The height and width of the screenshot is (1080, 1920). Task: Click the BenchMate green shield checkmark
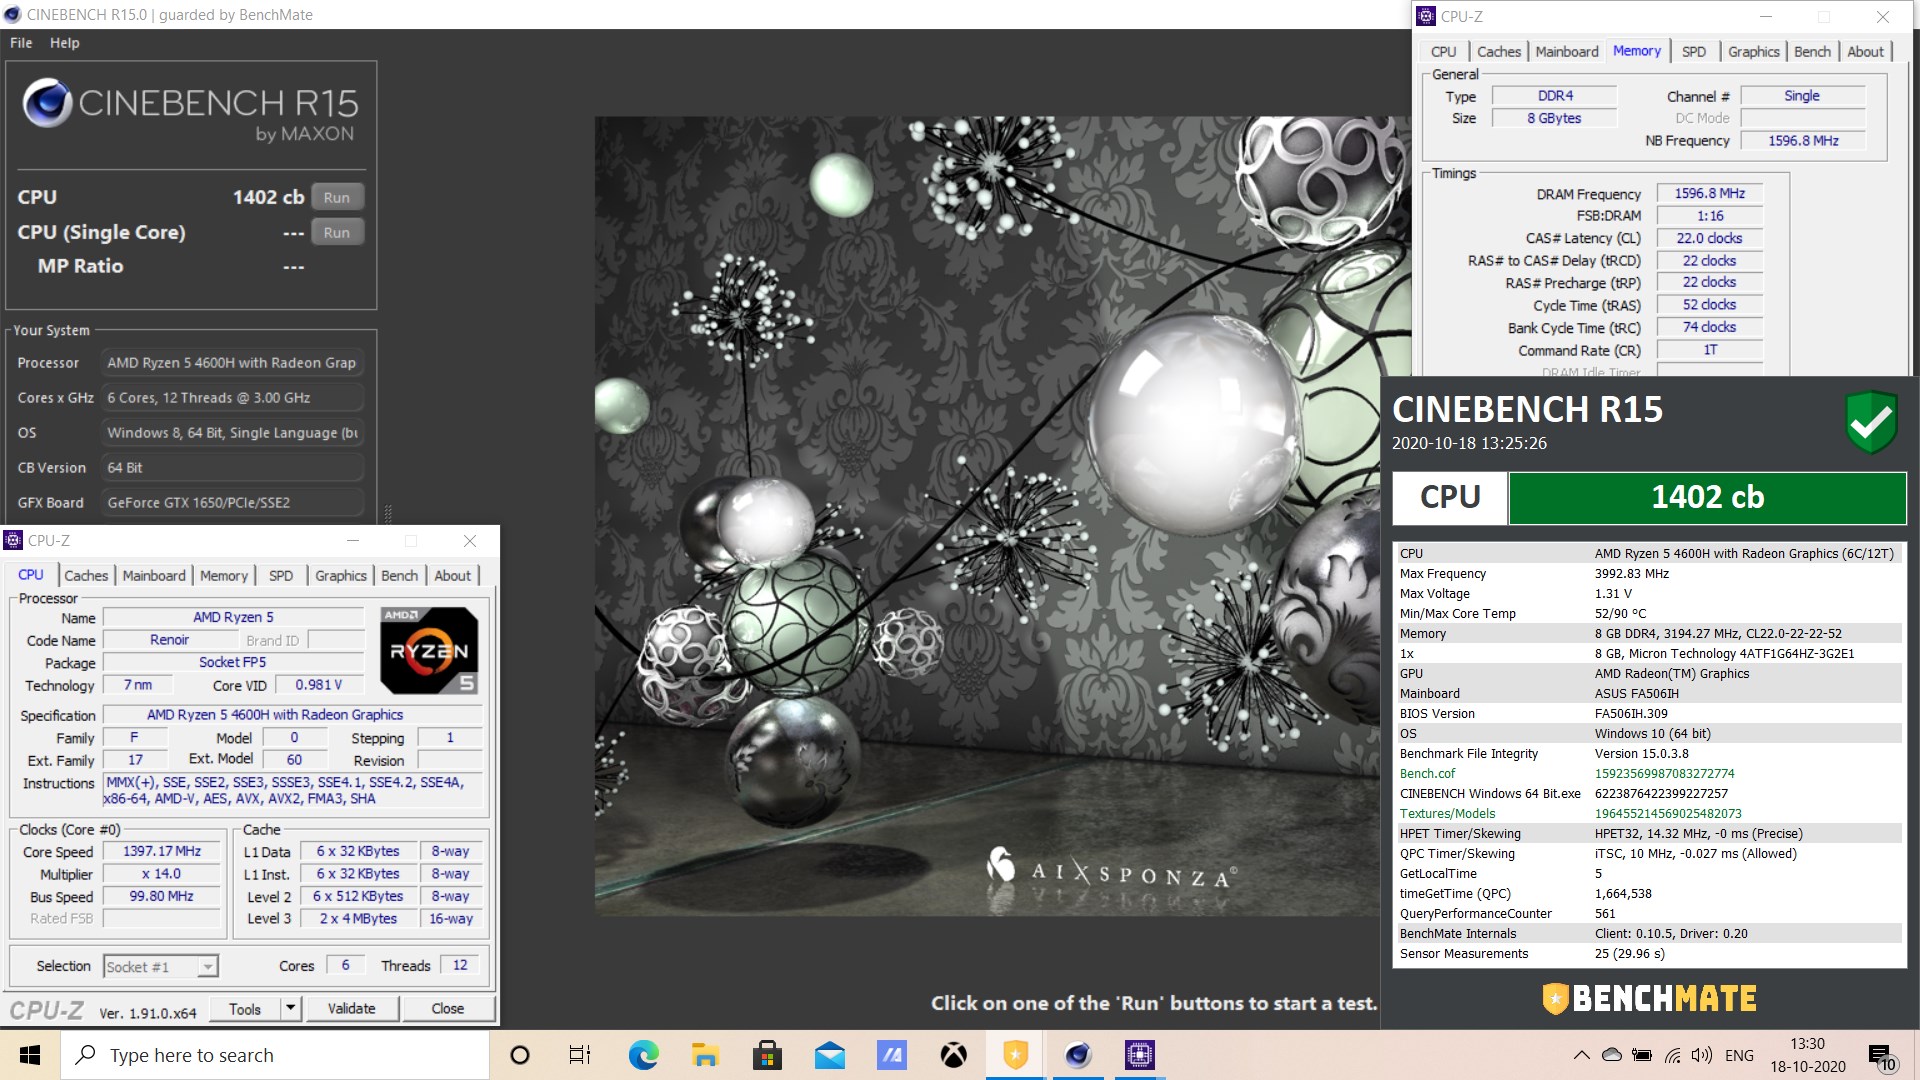click(1871, 422)
